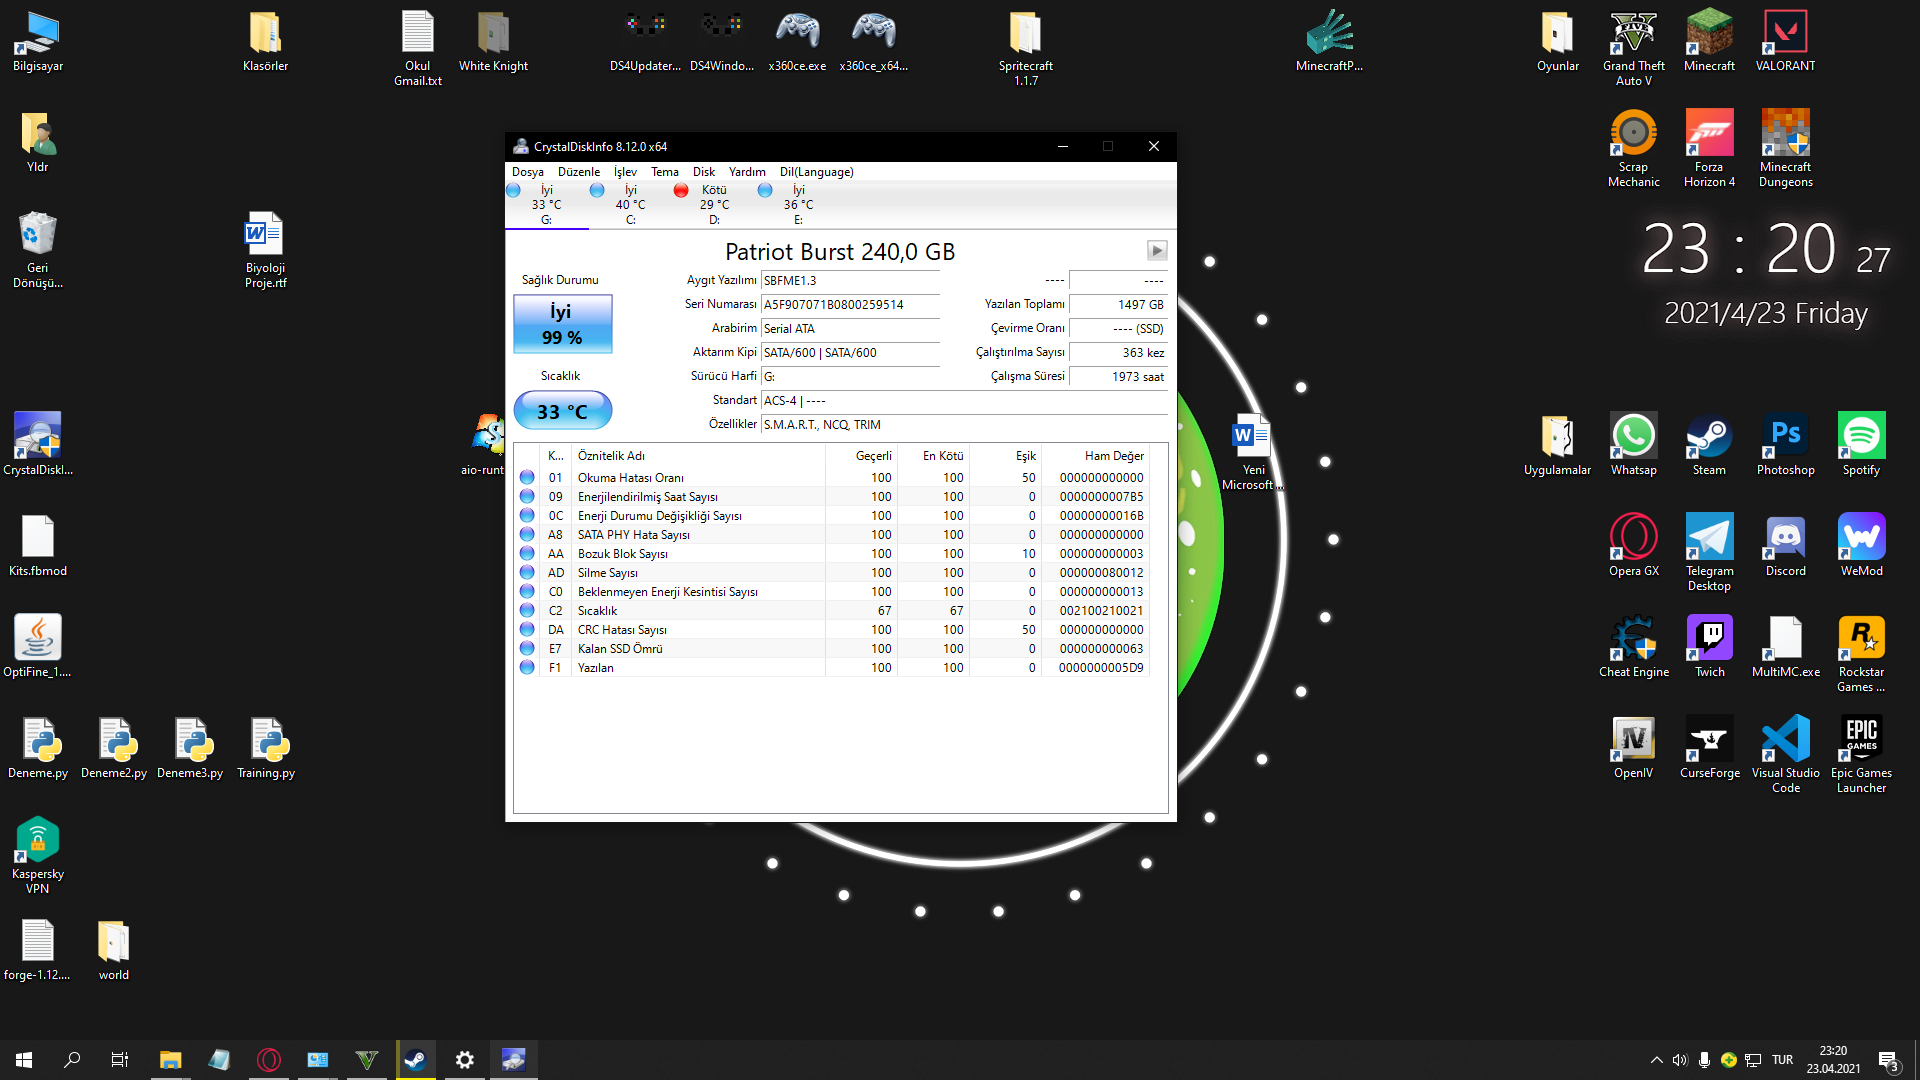Select the G: disk tab at 33 °C
This screenshot has width=1920, height=1080.
(x=547, y=205)
